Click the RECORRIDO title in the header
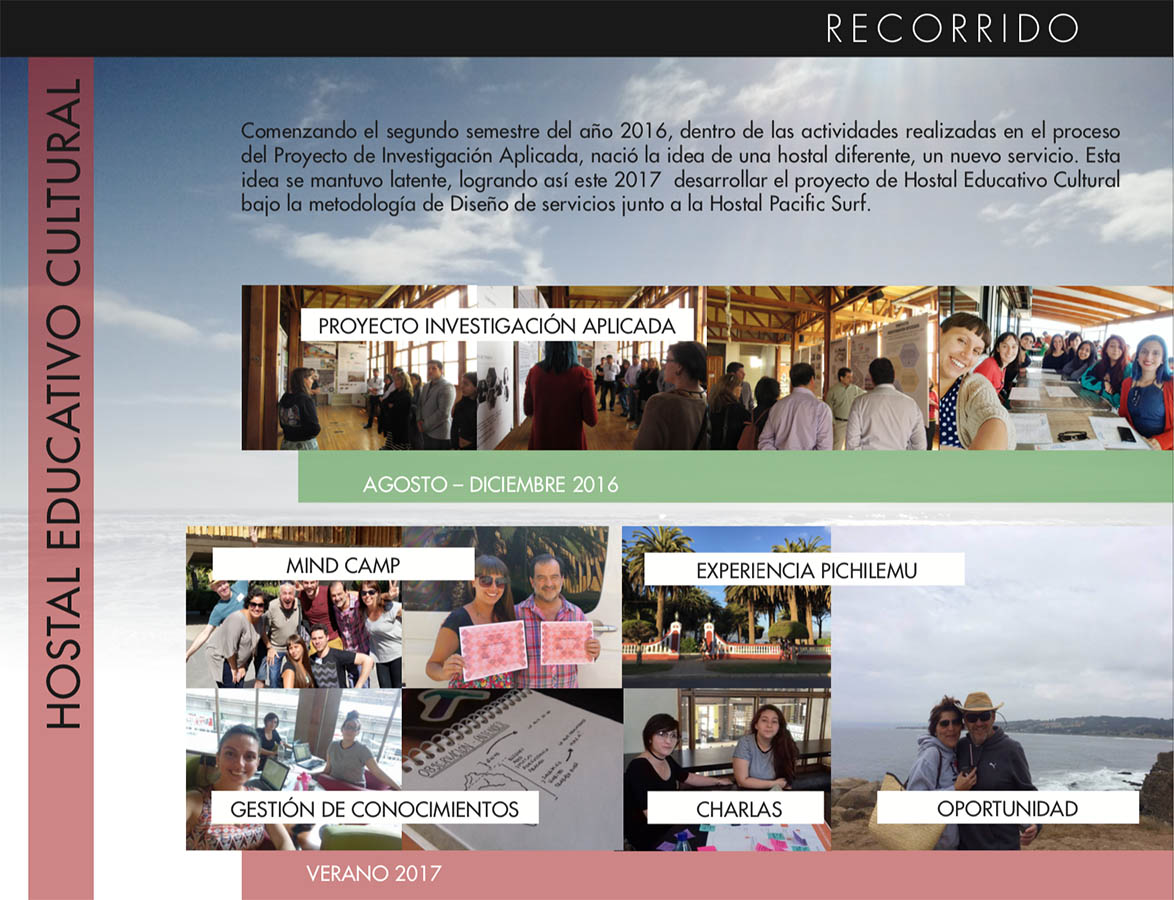Viewport: 1174px width, 900px height. tap(951, 28)
